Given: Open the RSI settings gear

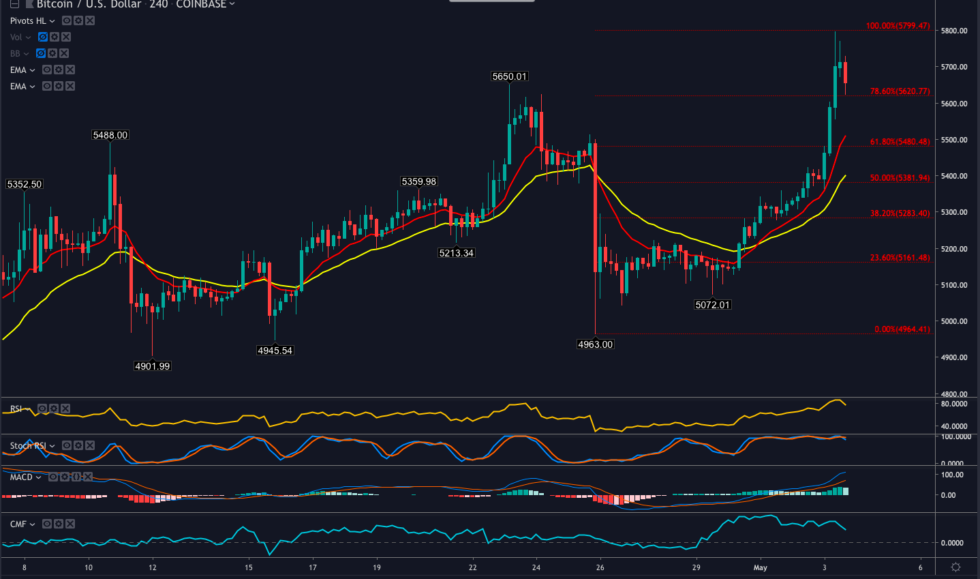Looking at the screenshot, I should click(x=54, y=409).
